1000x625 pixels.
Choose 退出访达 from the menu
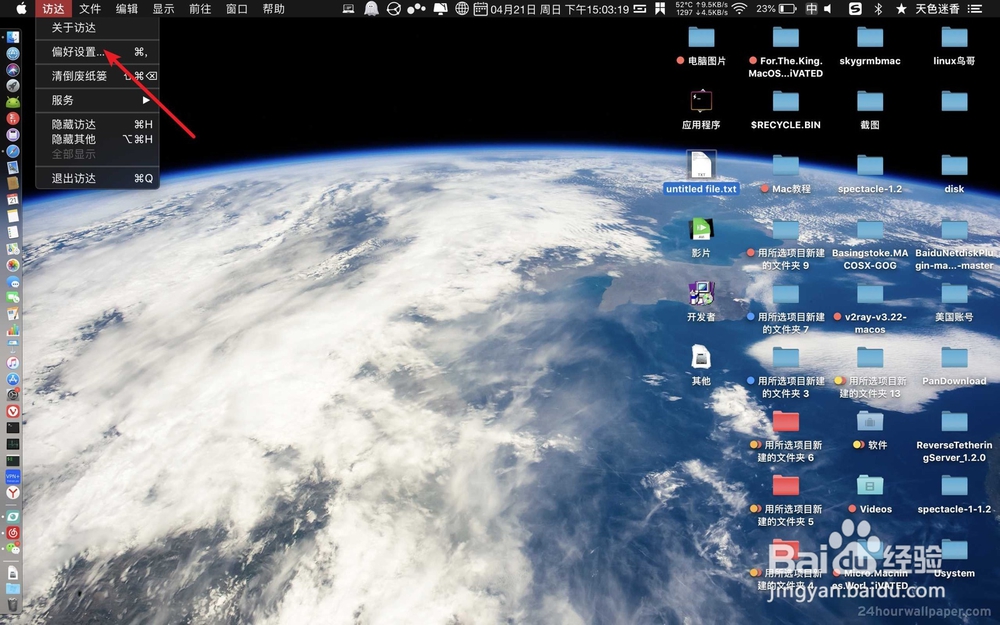97,179
